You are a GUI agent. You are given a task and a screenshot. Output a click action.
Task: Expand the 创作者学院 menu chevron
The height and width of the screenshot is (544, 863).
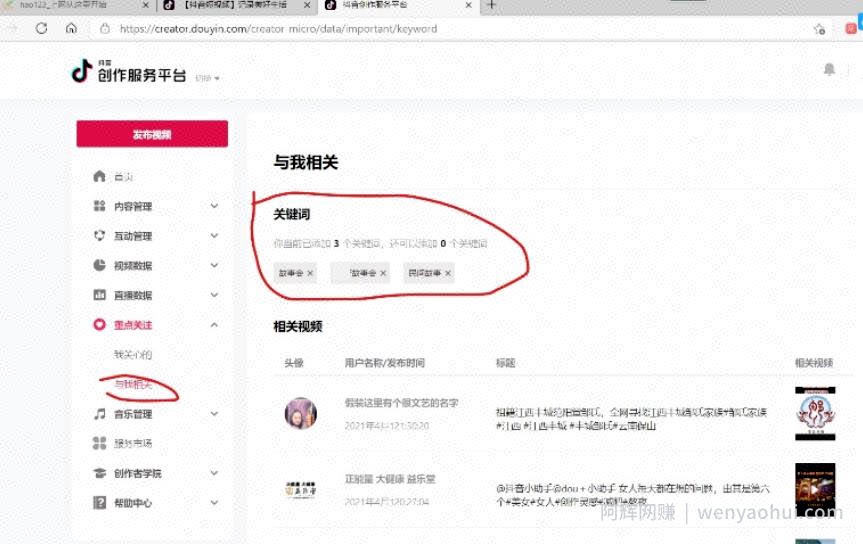tap(214, 473)
